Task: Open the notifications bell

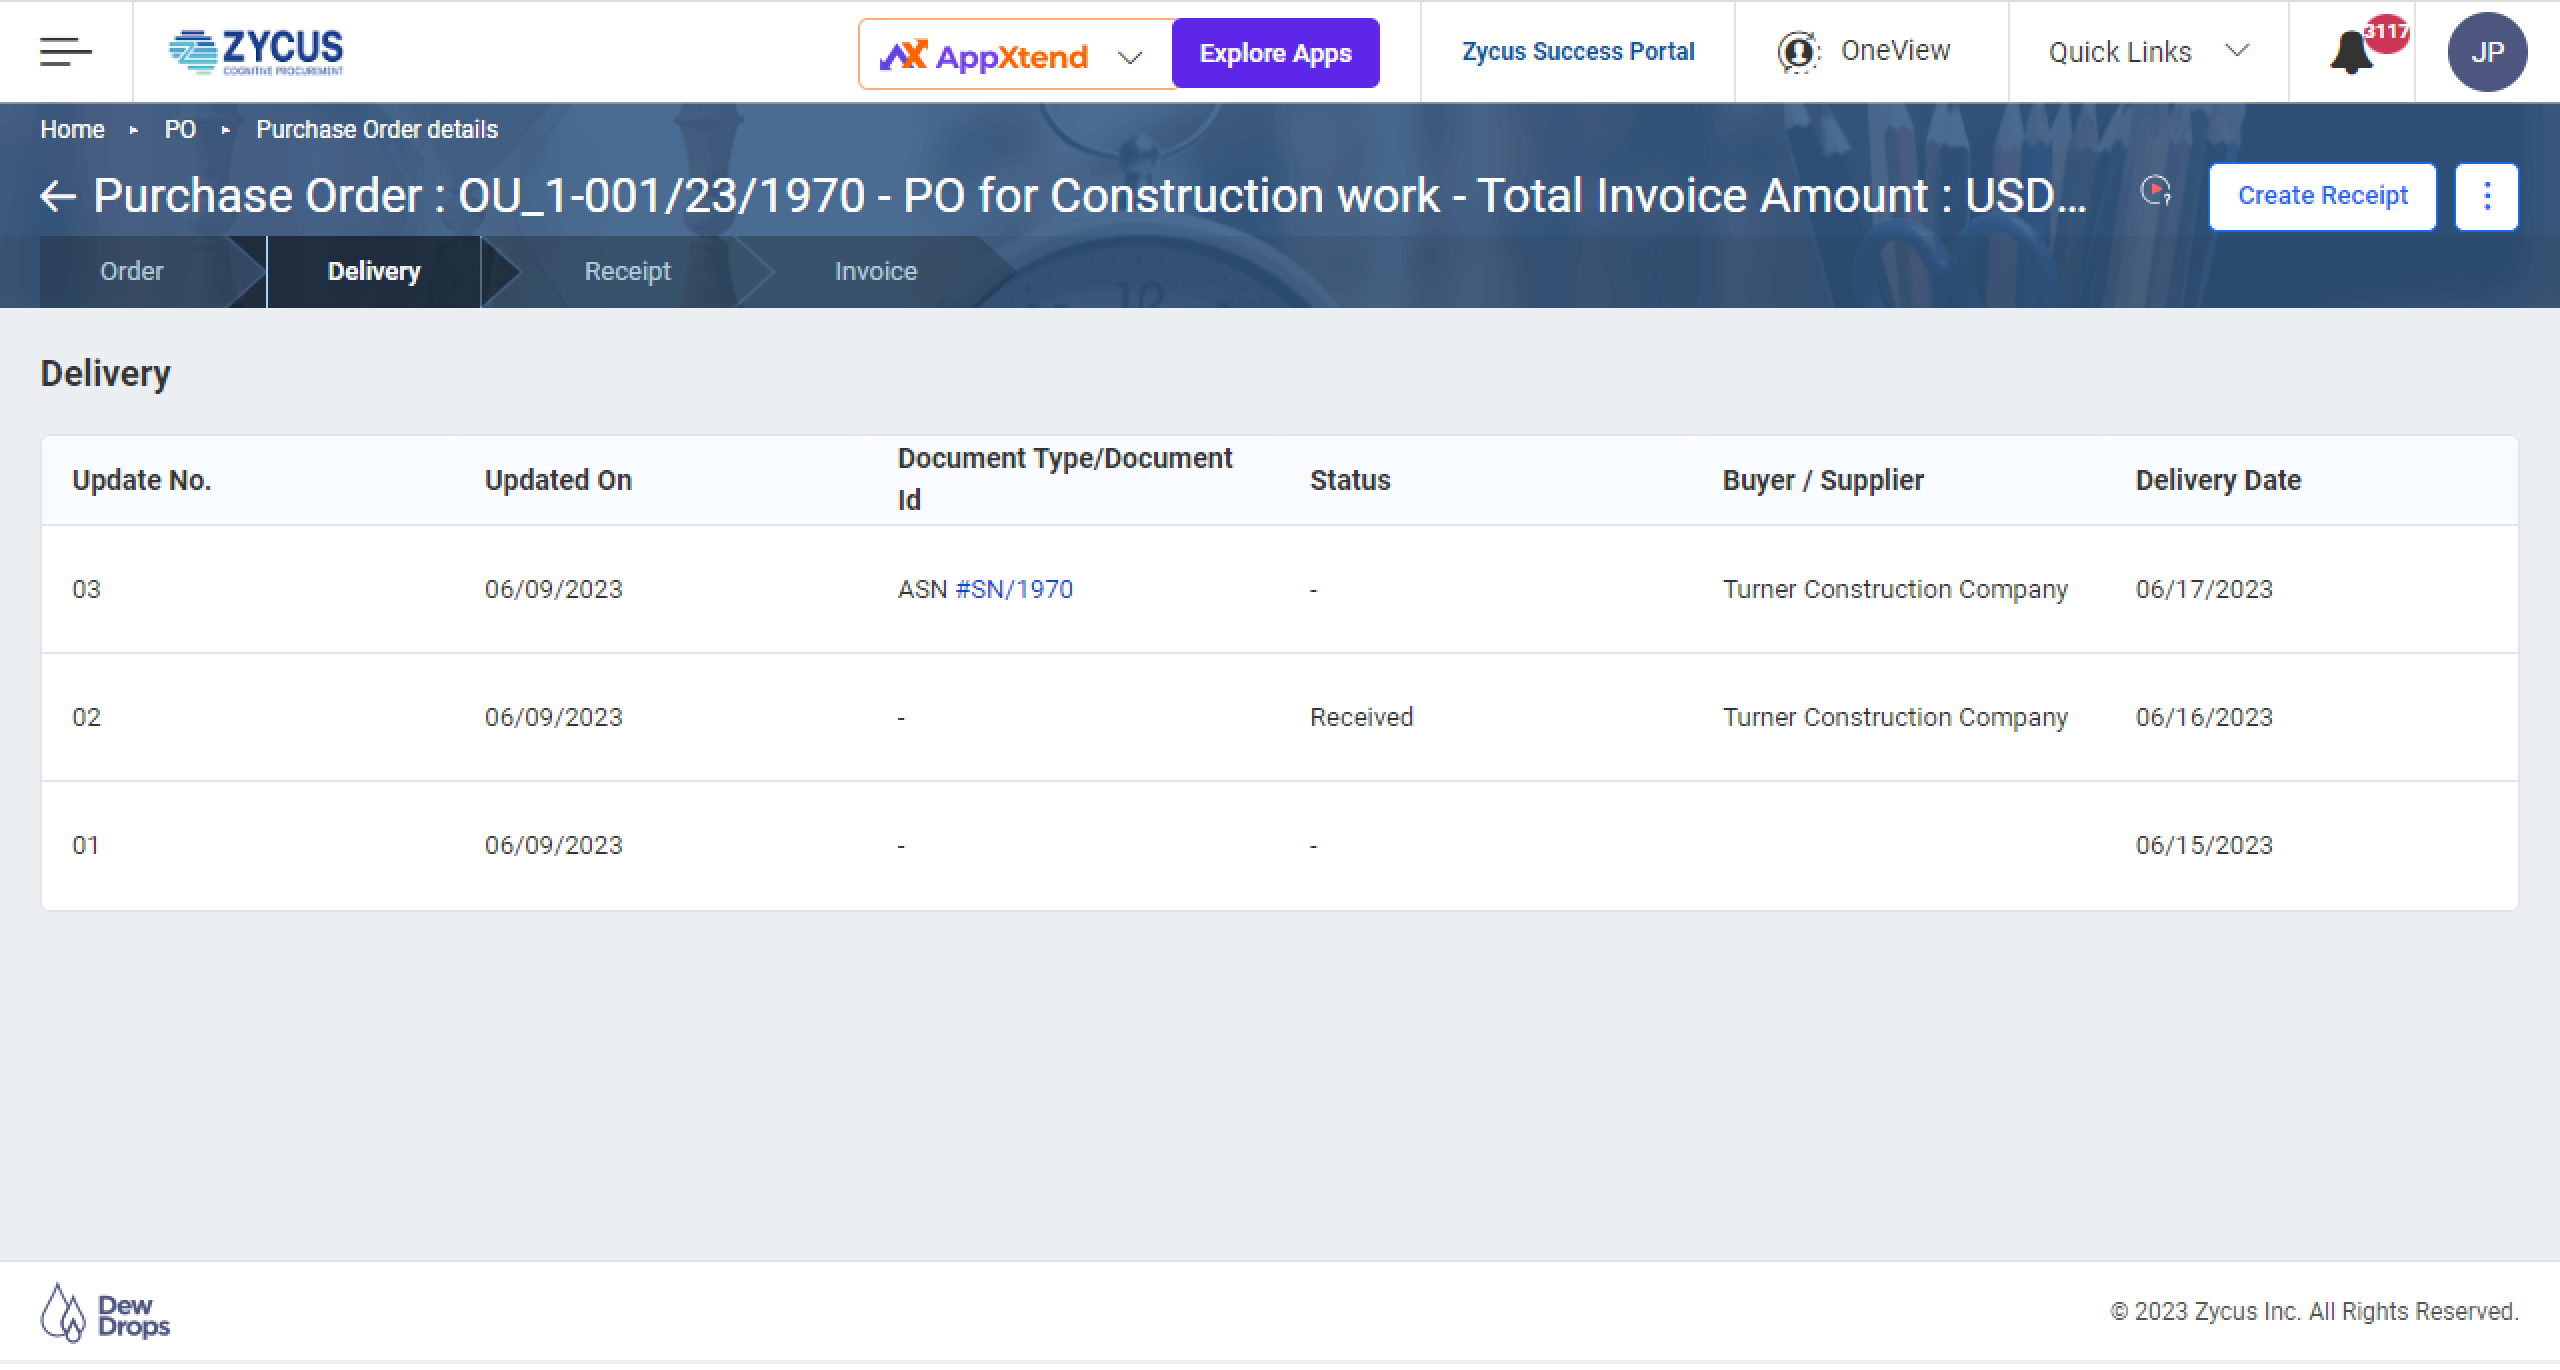Action: pos(2350,52)
